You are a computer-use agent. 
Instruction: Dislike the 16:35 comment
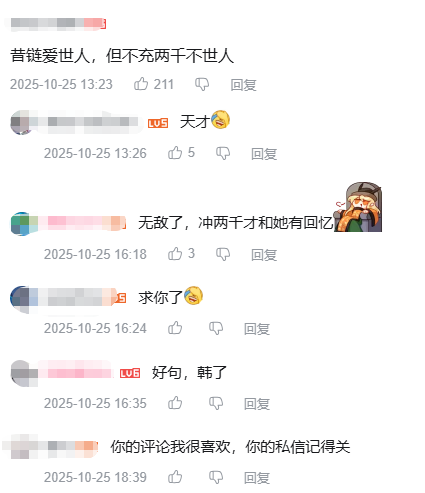[x=216, y=404]
